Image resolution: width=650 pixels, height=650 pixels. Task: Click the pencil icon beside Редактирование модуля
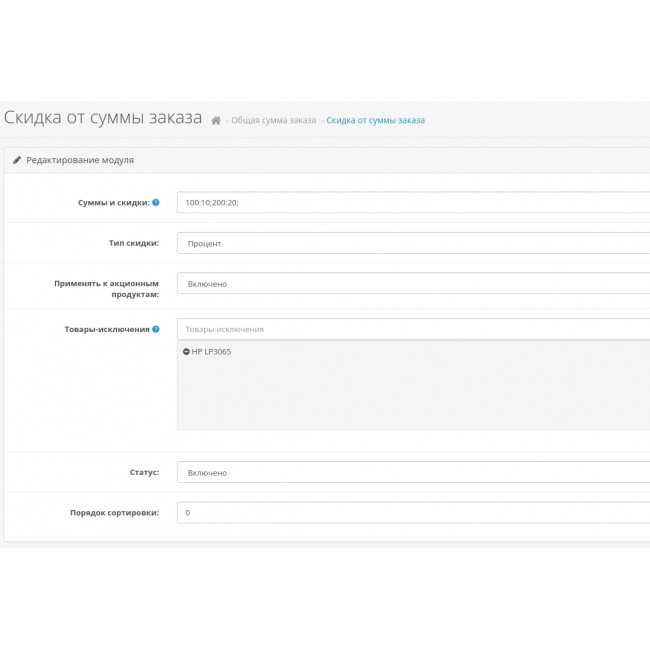coord(17,160)
